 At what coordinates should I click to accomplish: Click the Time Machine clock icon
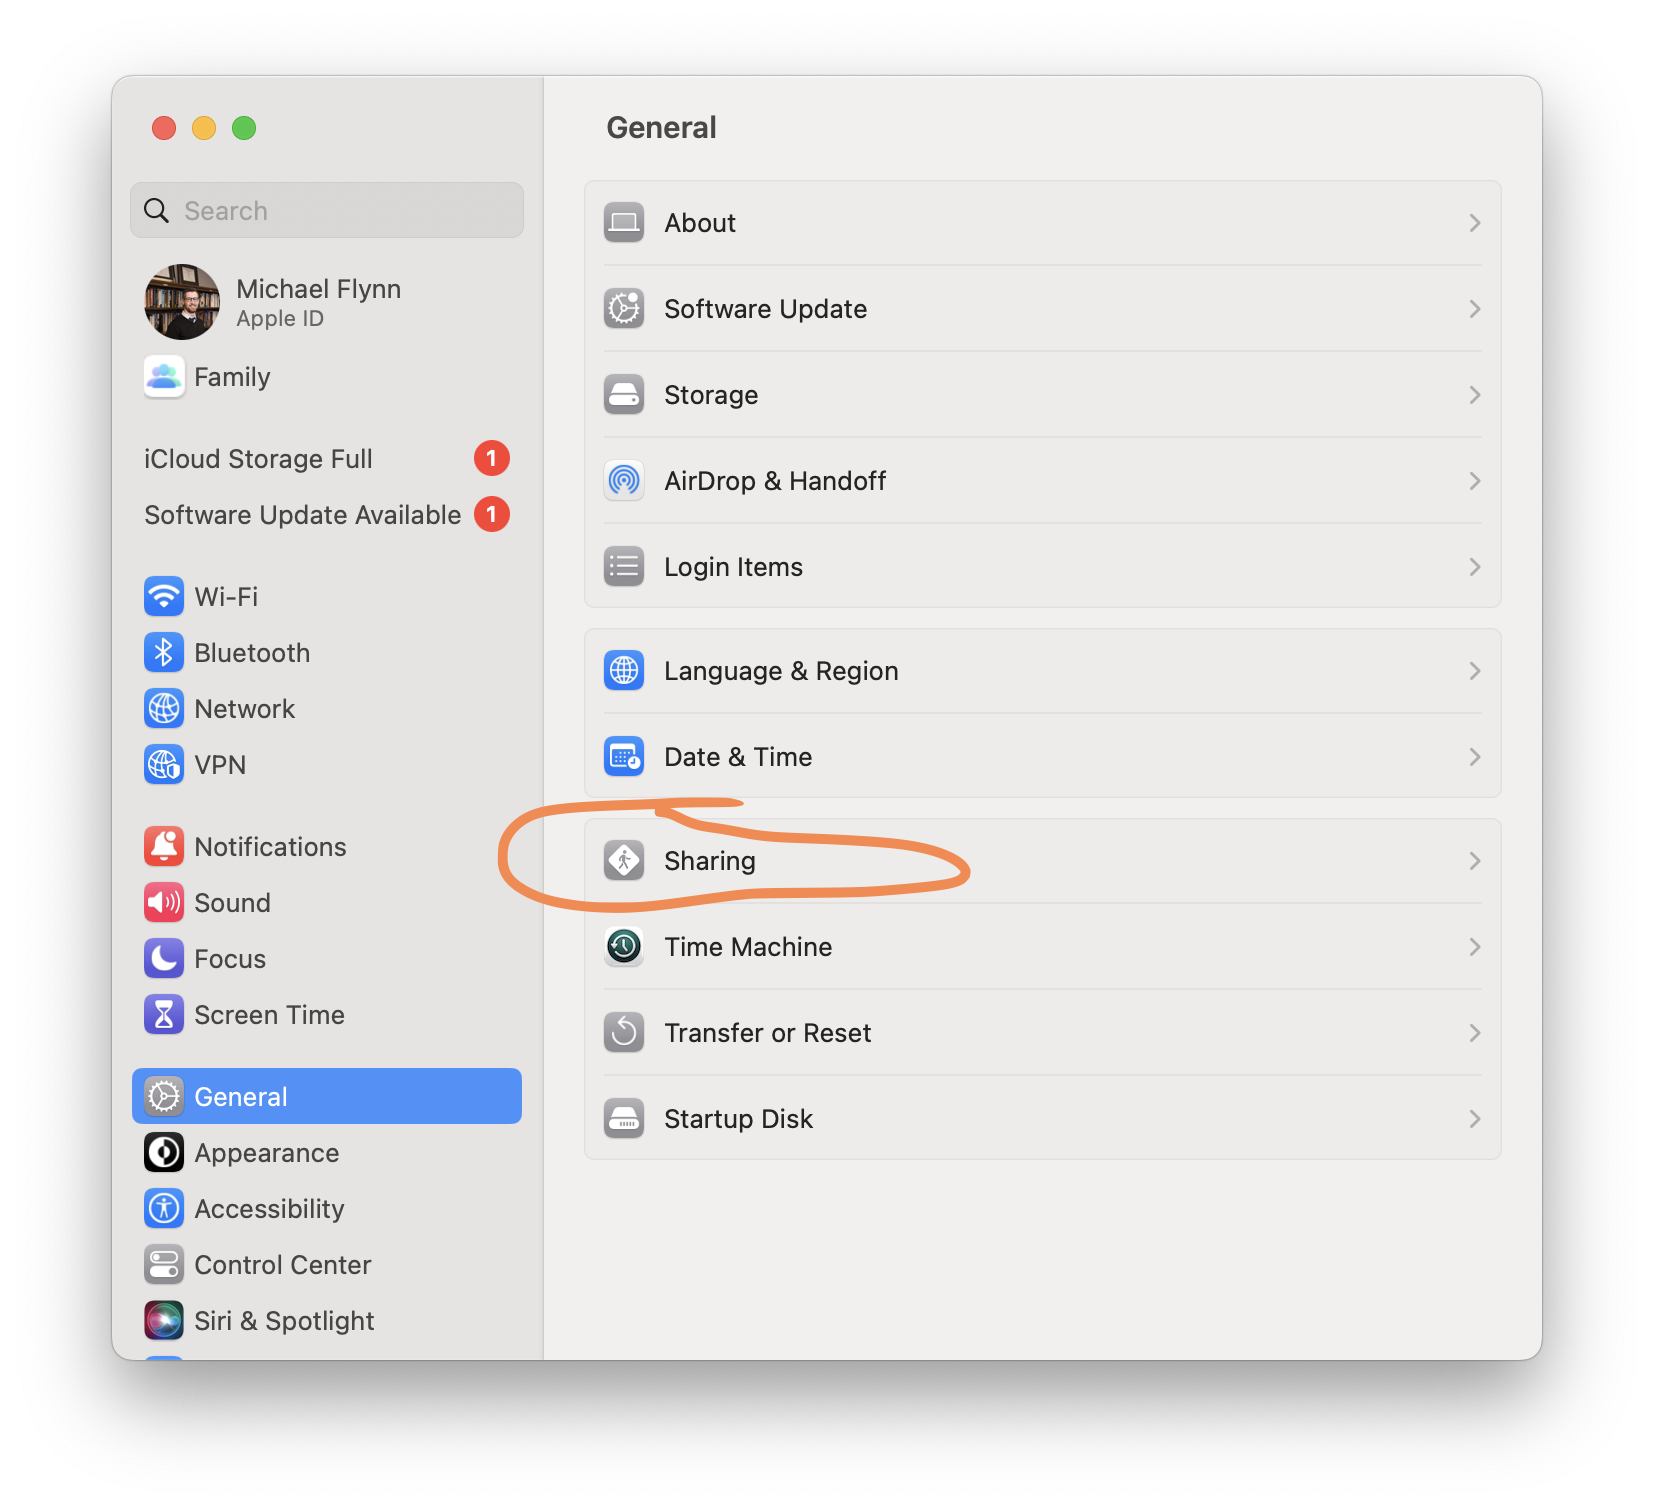pos(624,947)
